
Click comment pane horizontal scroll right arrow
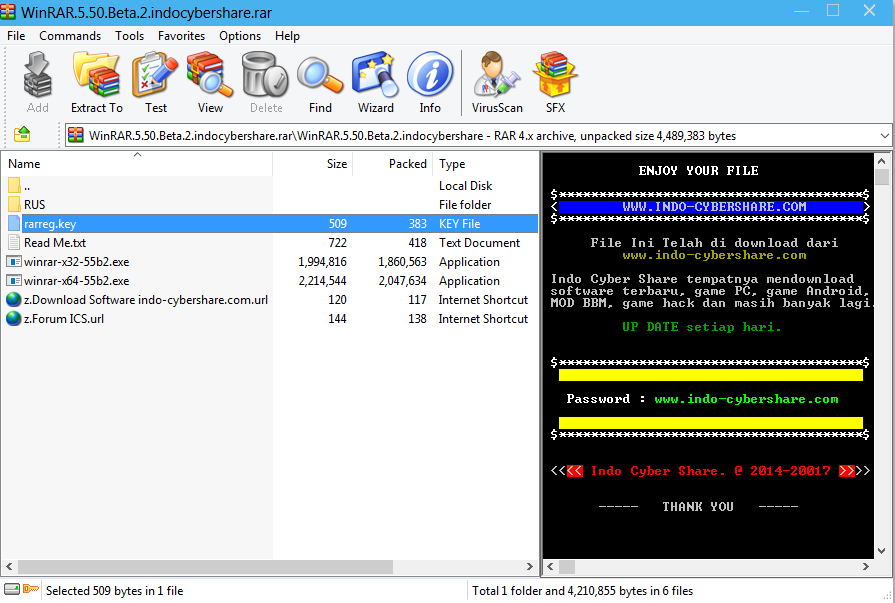click(866, 566)
